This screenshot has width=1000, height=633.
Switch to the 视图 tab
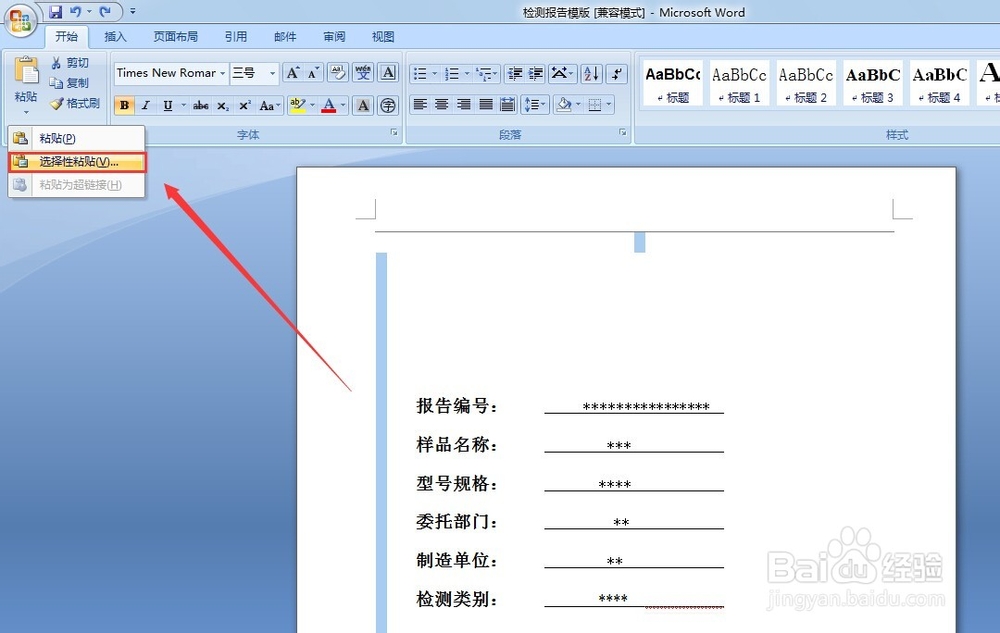383,37
